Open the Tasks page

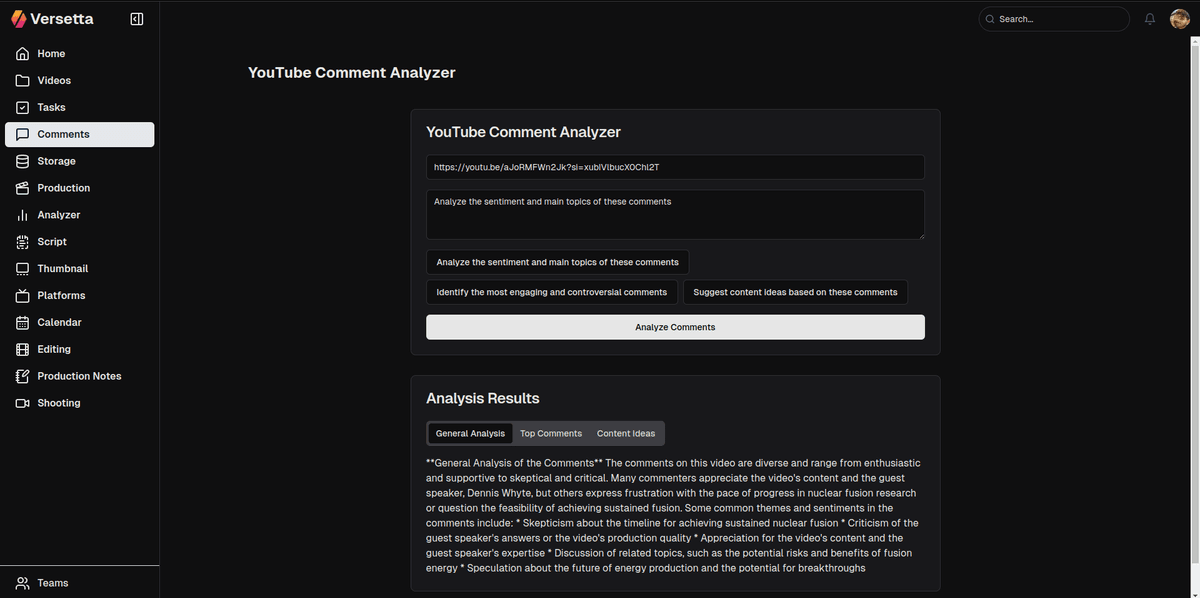tap(79, 108)
